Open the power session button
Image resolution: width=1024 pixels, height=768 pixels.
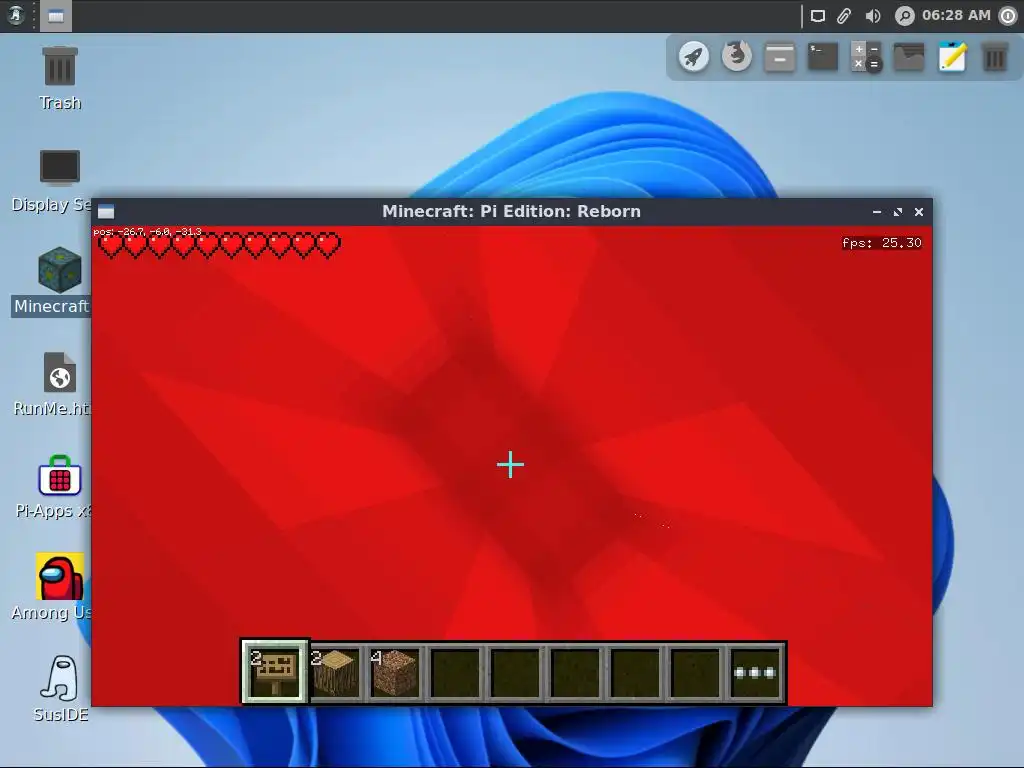[1008, 16]
